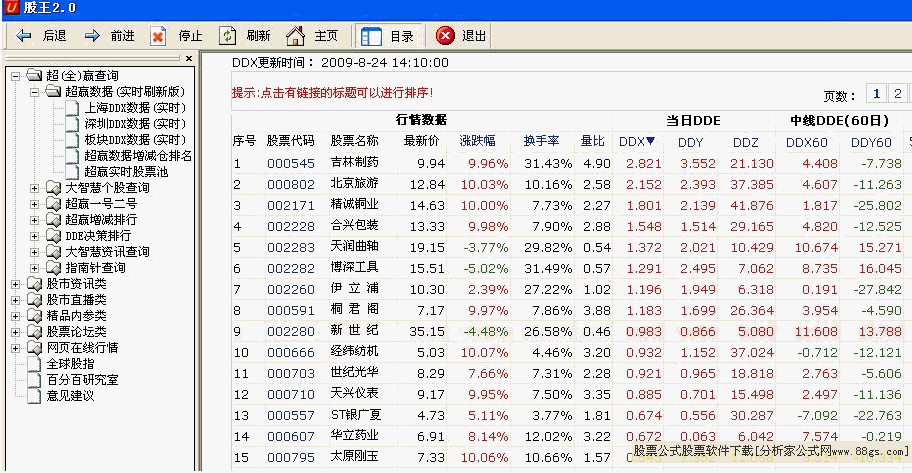Sort by 涨跌幅 column header
This screenshot has width=912, height=473.
click(x=478, y=141)
